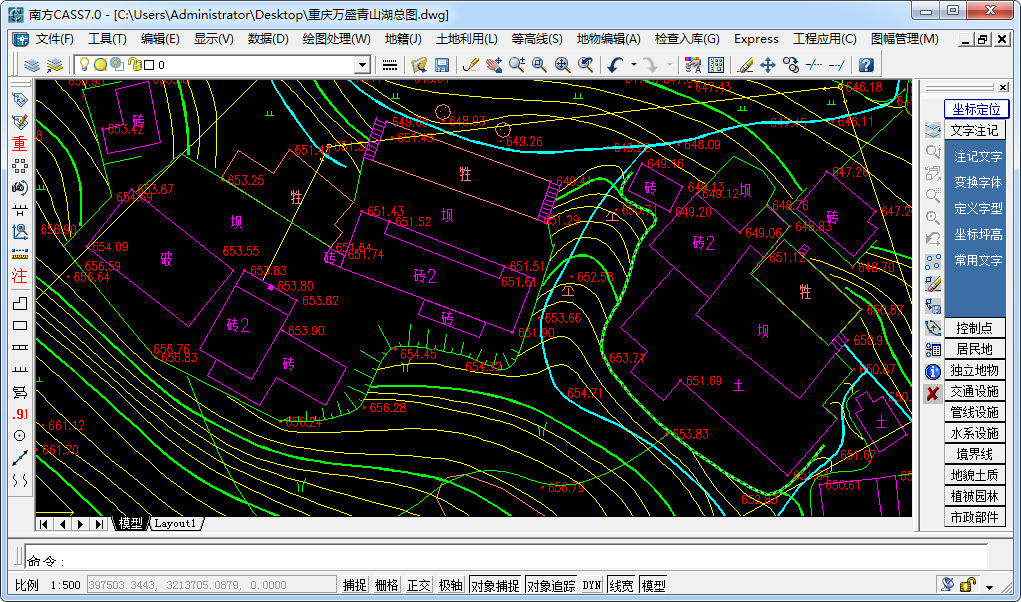Expand the 控制点 category

click(x=974, y=328)
